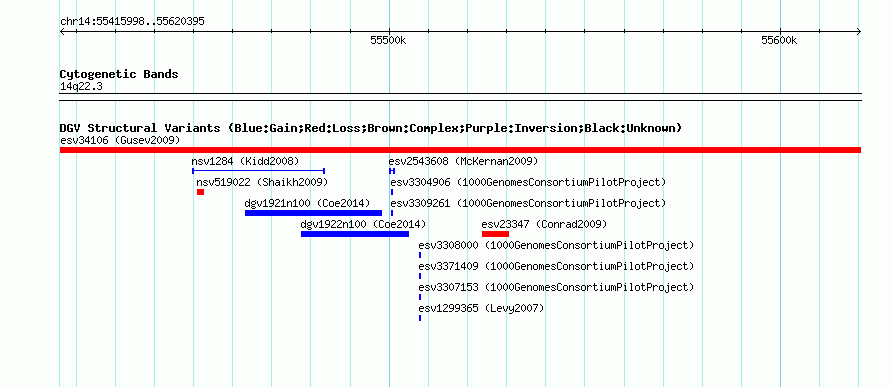The width and height of the screenshot is (890, 387).
Task: Click the chr14:55415998..55620395 coordinate text
Action: tap(132, 22)
